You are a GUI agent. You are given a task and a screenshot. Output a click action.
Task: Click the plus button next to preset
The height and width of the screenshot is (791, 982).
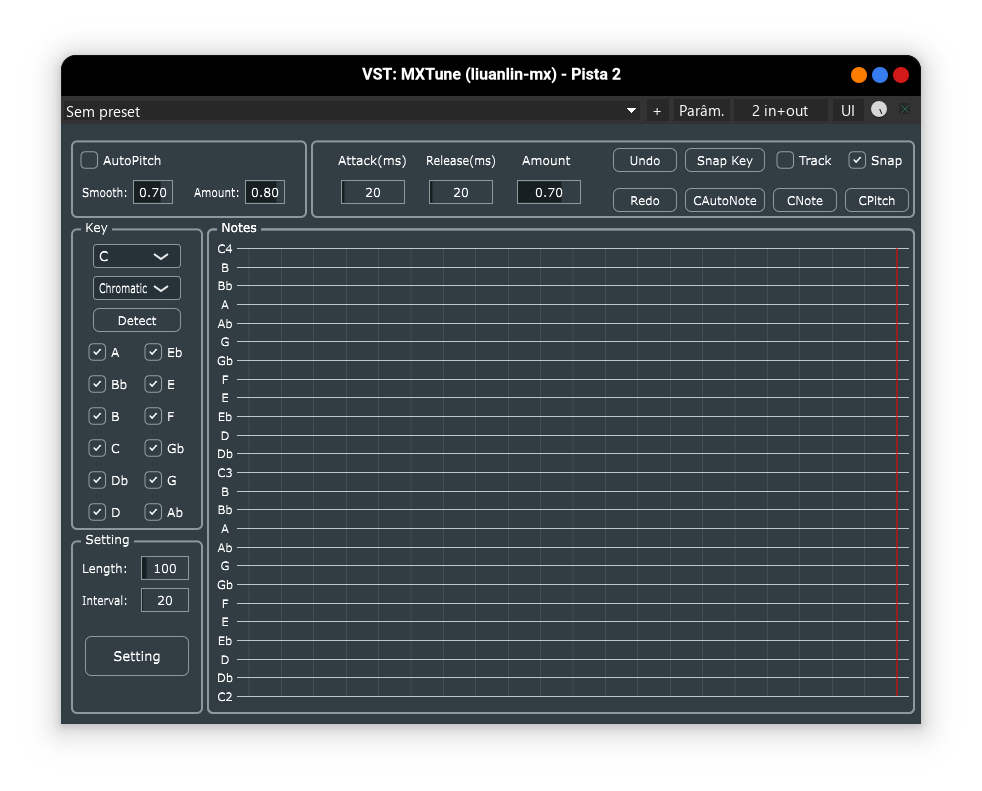pos(657,111)
